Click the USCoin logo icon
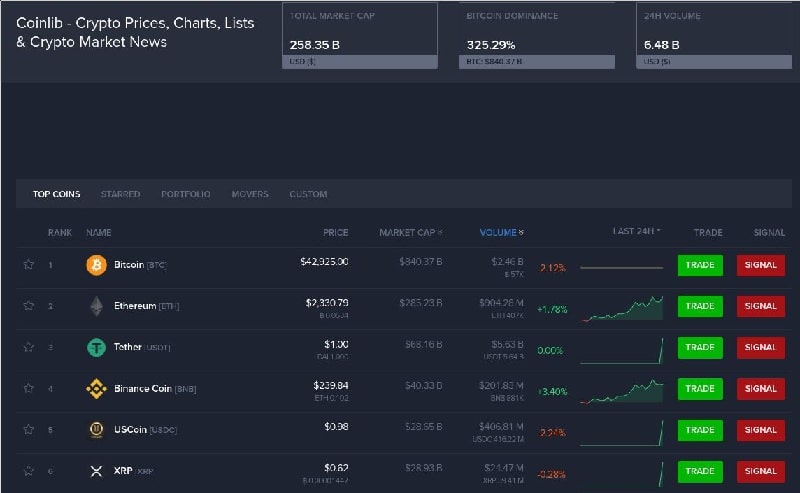The height and width of the screenshot is (493, 800). tap(96, 430)
